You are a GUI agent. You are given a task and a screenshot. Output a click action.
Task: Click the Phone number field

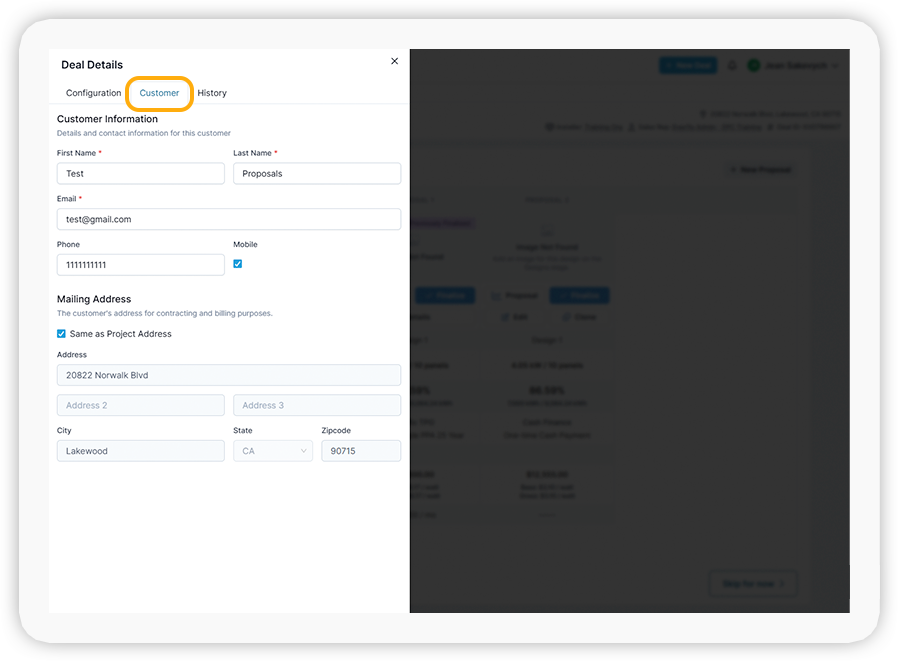point(141,265)
